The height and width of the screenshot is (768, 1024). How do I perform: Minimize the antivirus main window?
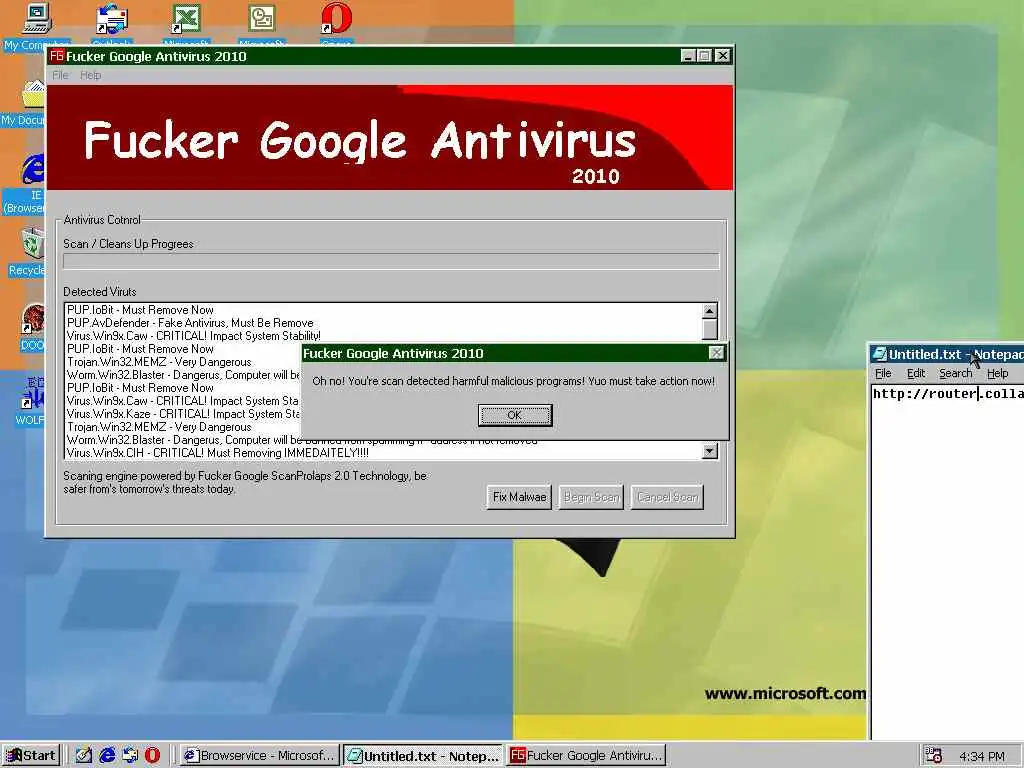[x=687, y=56]
